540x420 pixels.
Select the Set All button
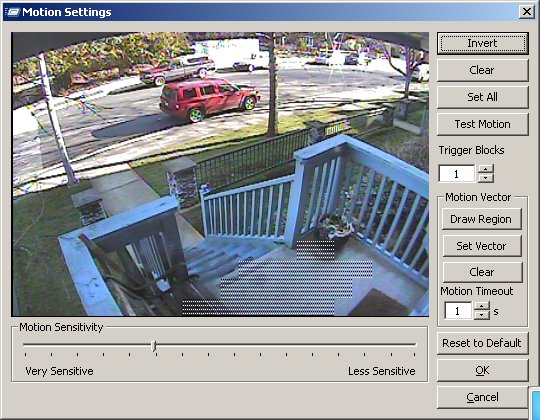(x=482, y=97)
